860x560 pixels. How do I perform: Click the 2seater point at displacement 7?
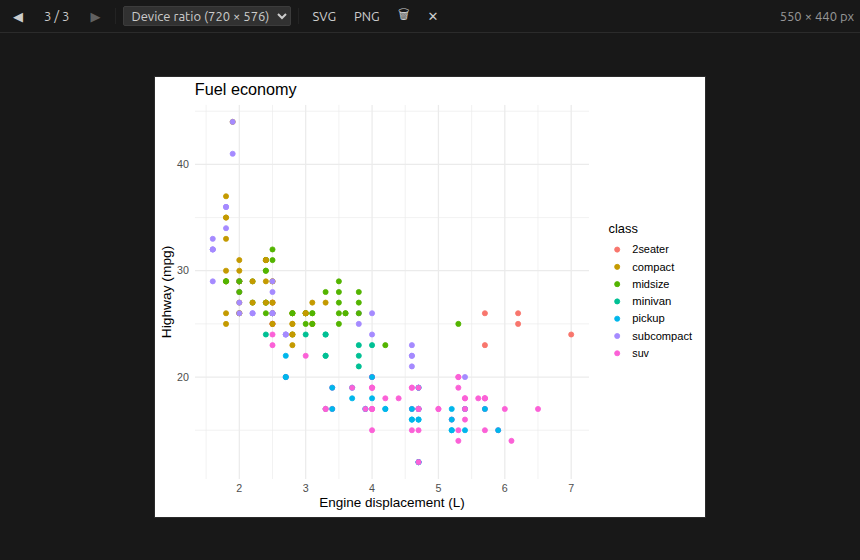(x=571, y=335)
